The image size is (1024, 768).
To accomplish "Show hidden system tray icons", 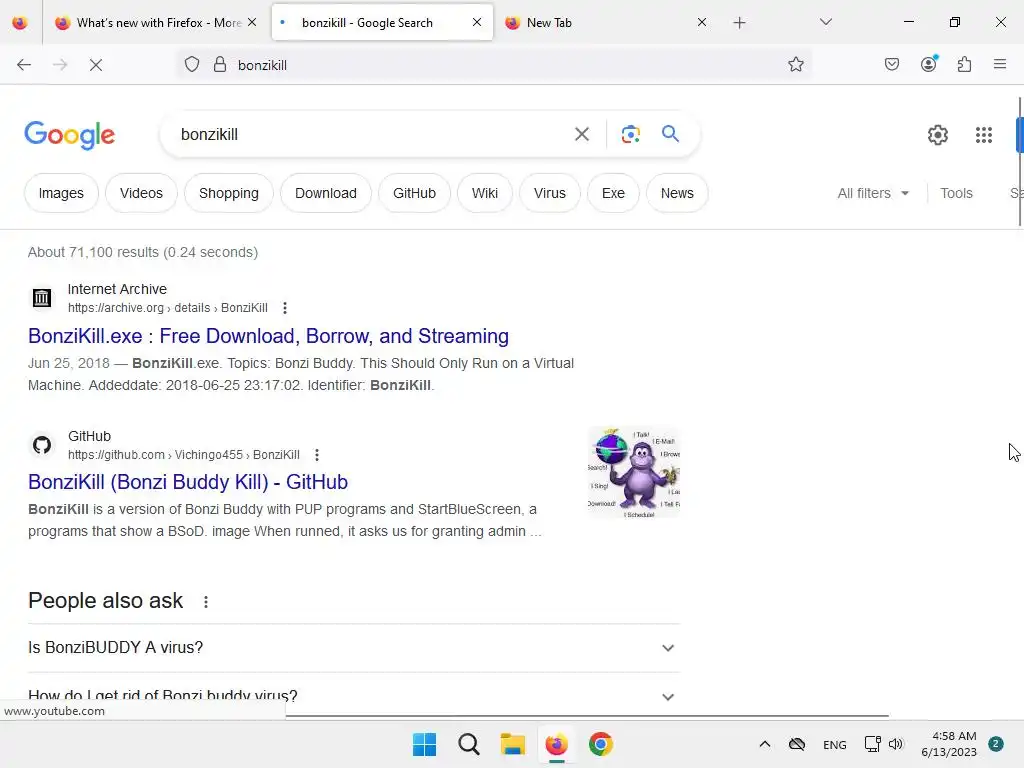I will (765, 744).
